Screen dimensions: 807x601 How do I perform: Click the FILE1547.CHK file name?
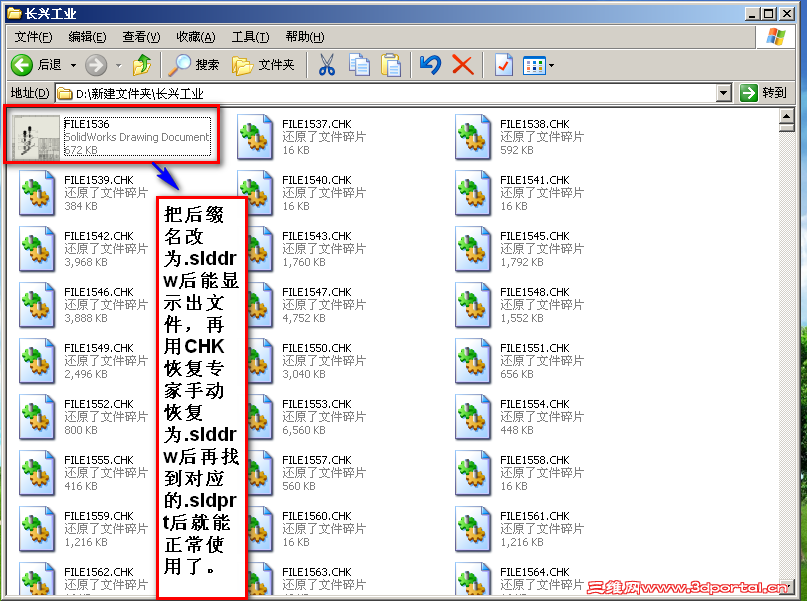(x=317, y=292)
